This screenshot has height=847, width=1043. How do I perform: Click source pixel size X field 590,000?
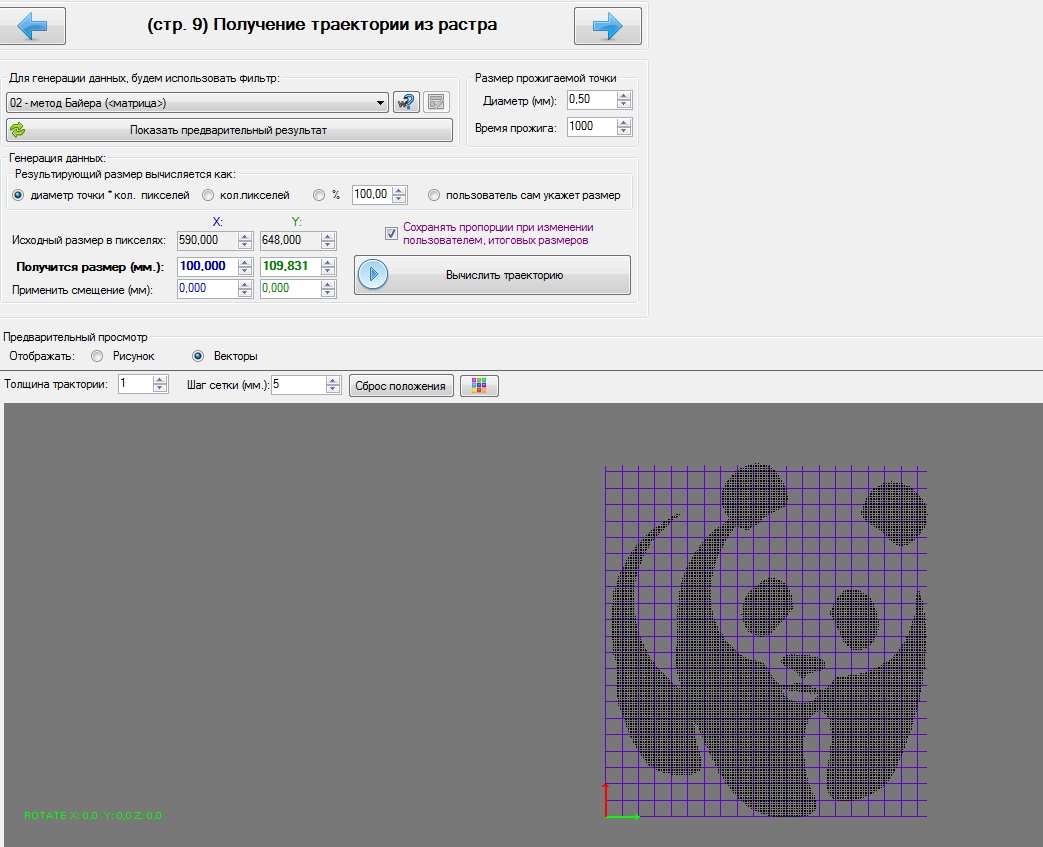coord(208,240)
